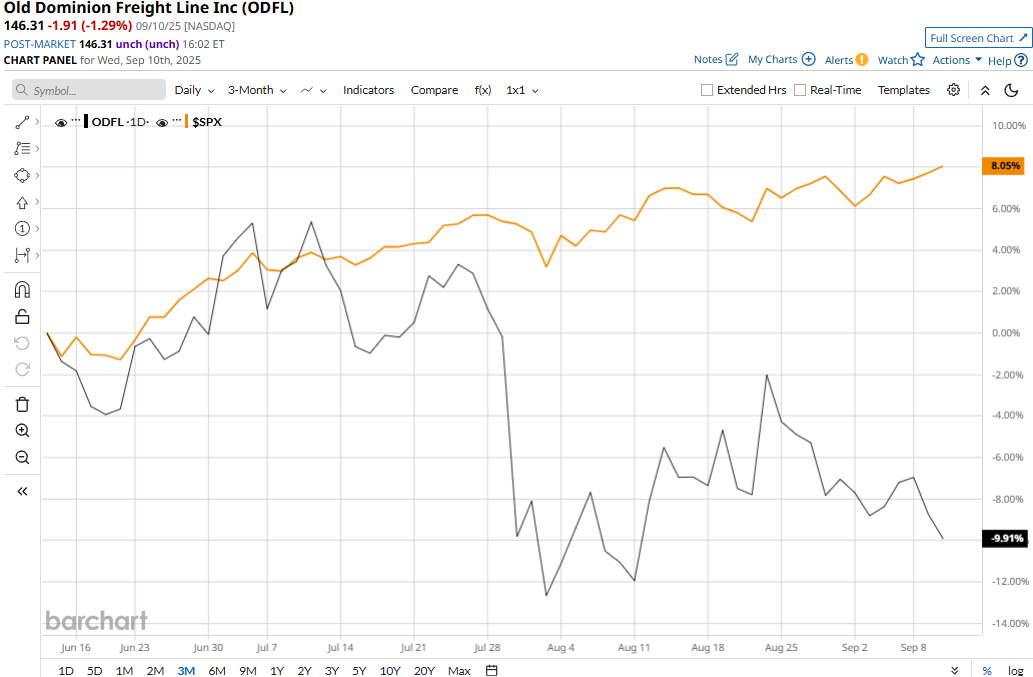Select the 5D time range
This screenshot has height=677, width=1033.
pyautogui.click(x=95, y=670)
